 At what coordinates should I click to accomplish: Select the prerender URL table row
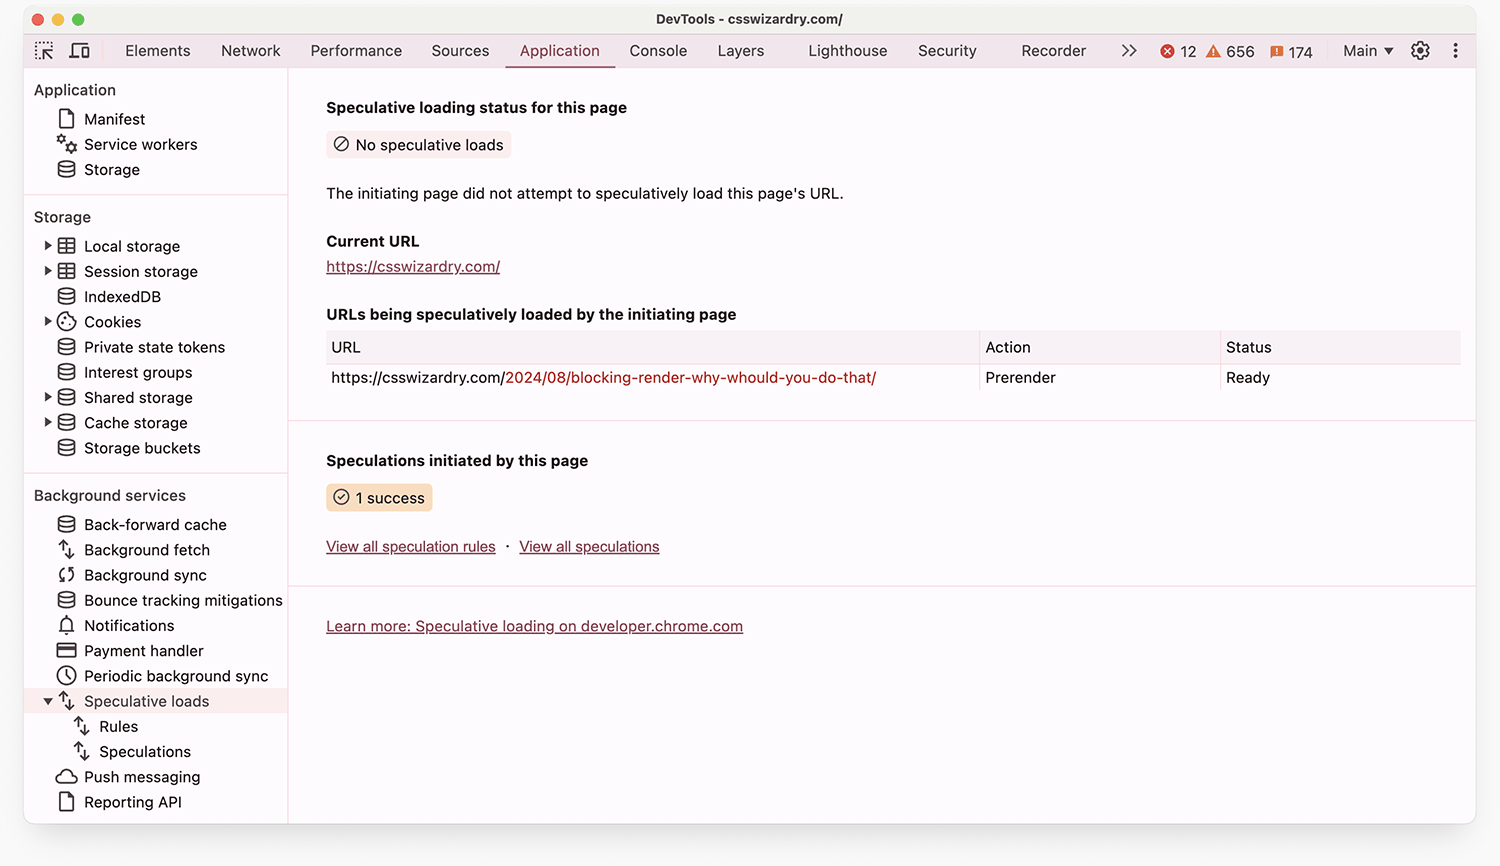coord(893,378)
